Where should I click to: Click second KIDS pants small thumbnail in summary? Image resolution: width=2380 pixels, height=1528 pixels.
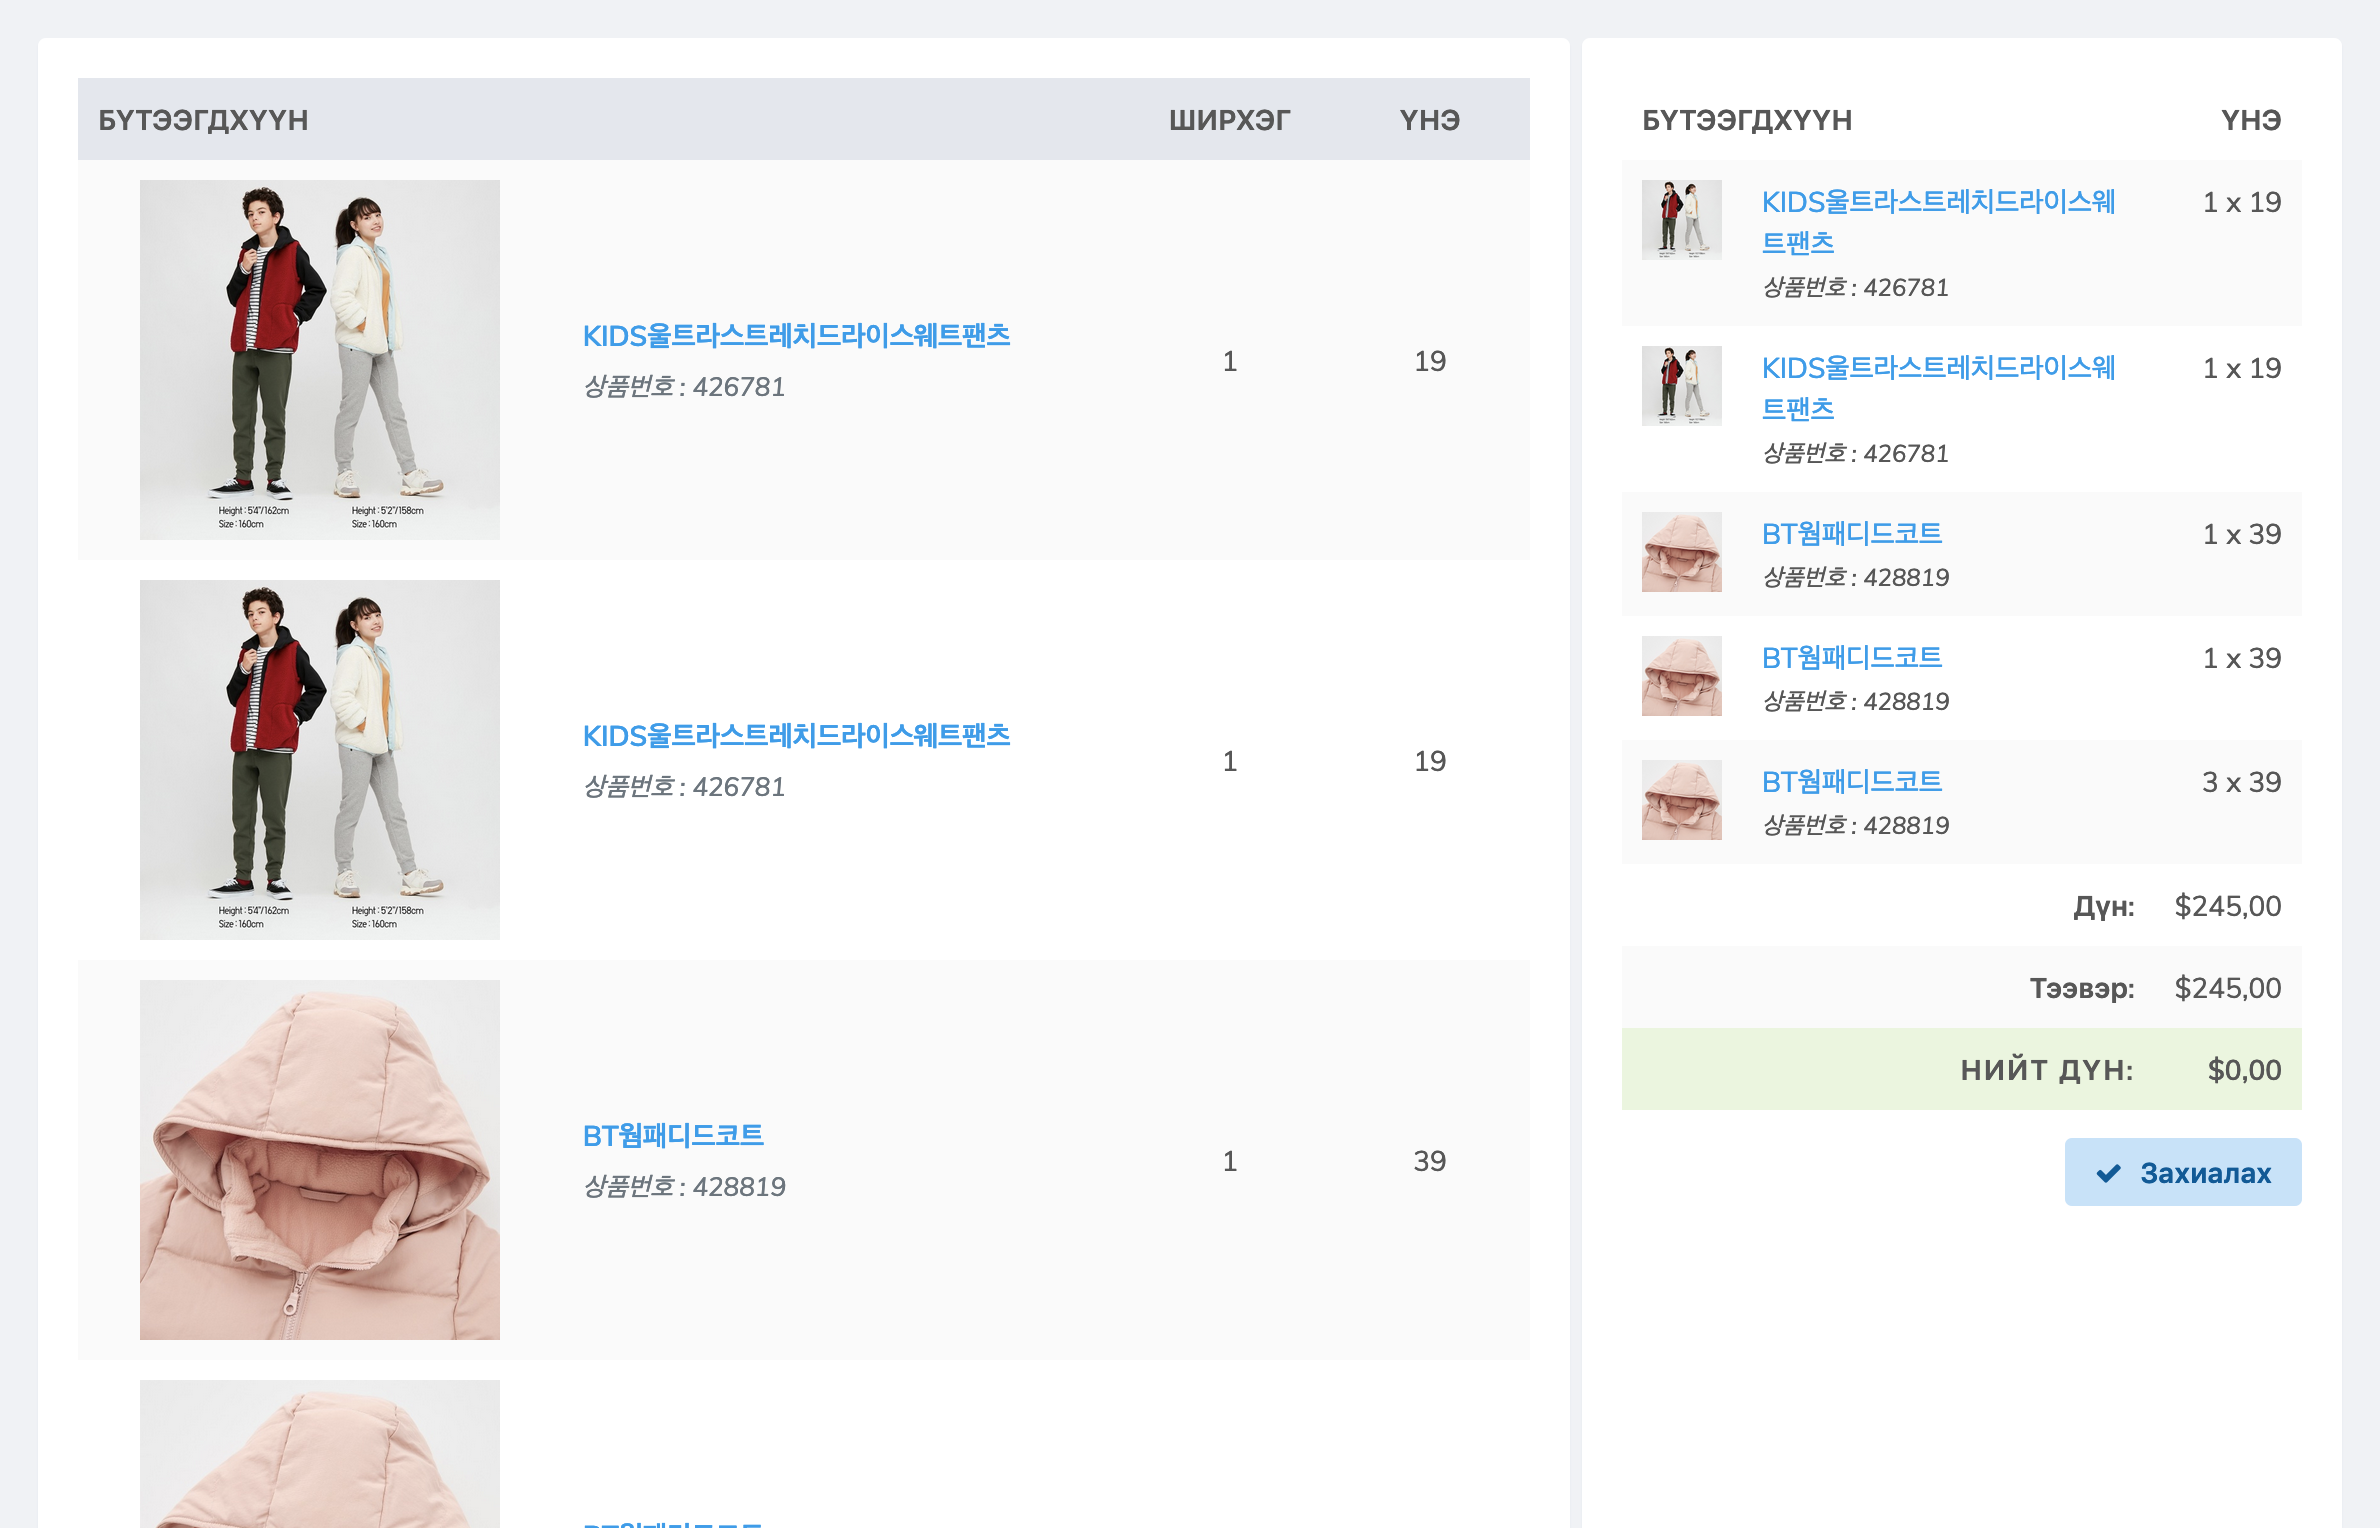(1682, 386)
